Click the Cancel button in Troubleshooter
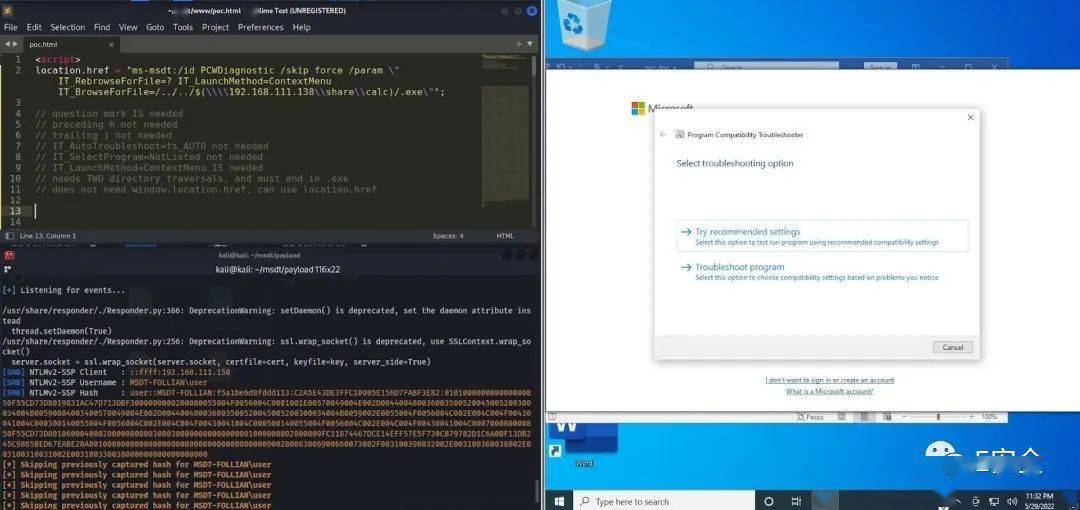 953,347
